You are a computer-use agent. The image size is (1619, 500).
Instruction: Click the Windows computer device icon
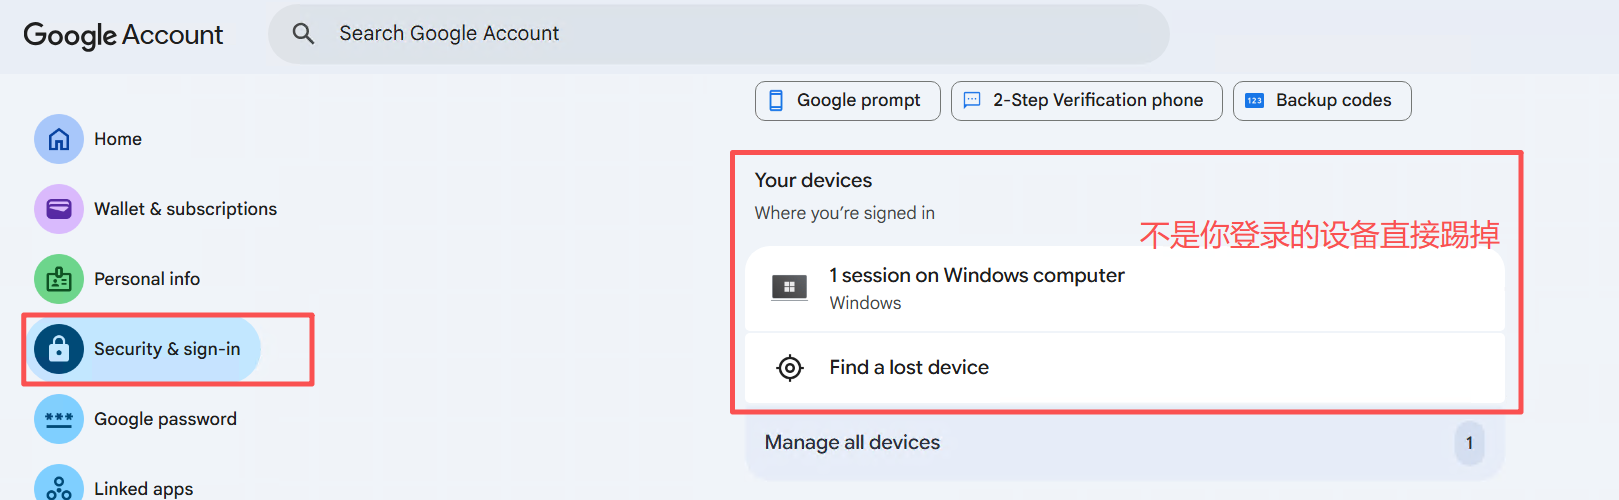click(790, 288)
